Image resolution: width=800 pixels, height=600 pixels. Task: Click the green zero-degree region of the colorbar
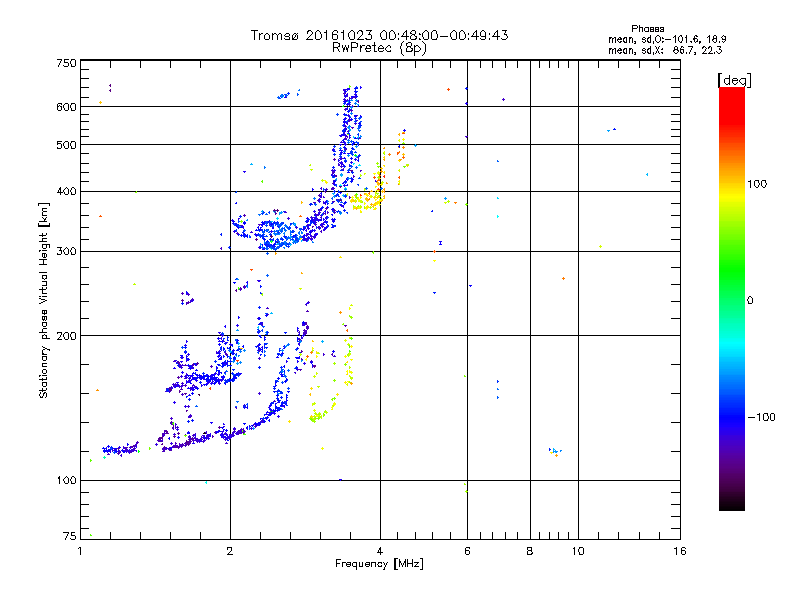click(x=732, y=299)
